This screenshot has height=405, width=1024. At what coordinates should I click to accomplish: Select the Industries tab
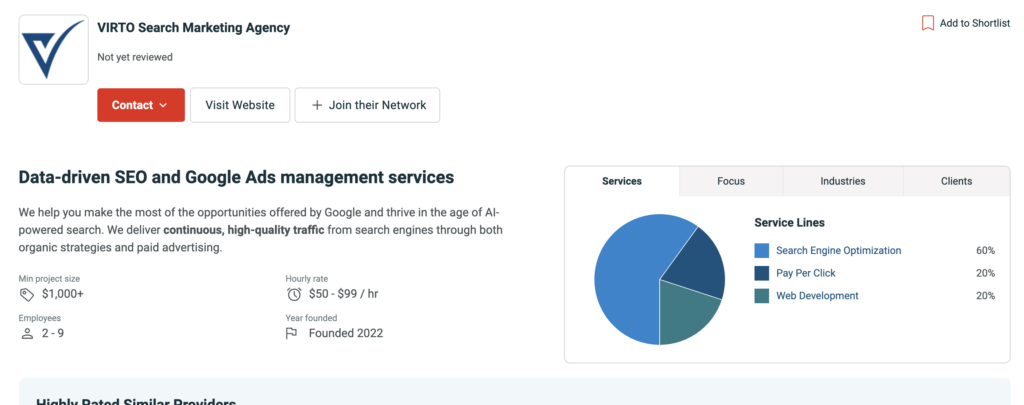tap(843, 181)
